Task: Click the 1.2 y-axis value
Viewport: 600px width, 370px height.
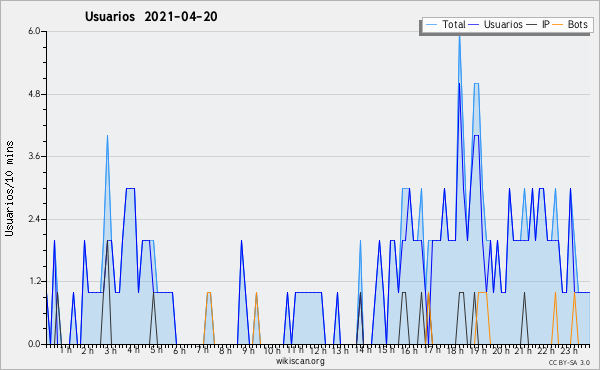Action: pos(34,282)
